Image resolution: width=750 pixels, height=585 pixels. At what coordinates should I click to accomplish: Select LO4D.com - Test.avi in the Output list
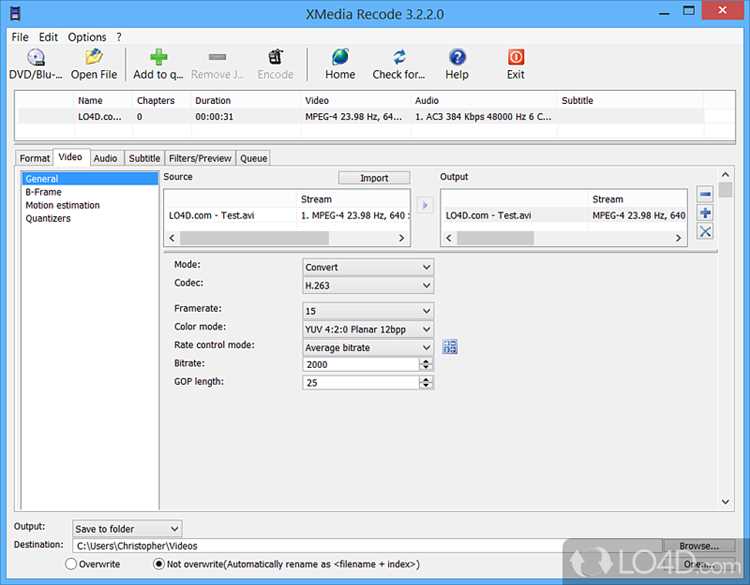tap(488, 215)
